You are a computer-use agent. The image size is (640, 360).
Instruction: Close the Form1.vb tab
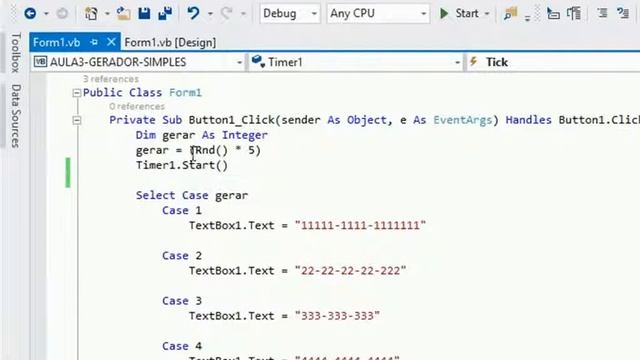pyautogui.click(x=111, y=42)
